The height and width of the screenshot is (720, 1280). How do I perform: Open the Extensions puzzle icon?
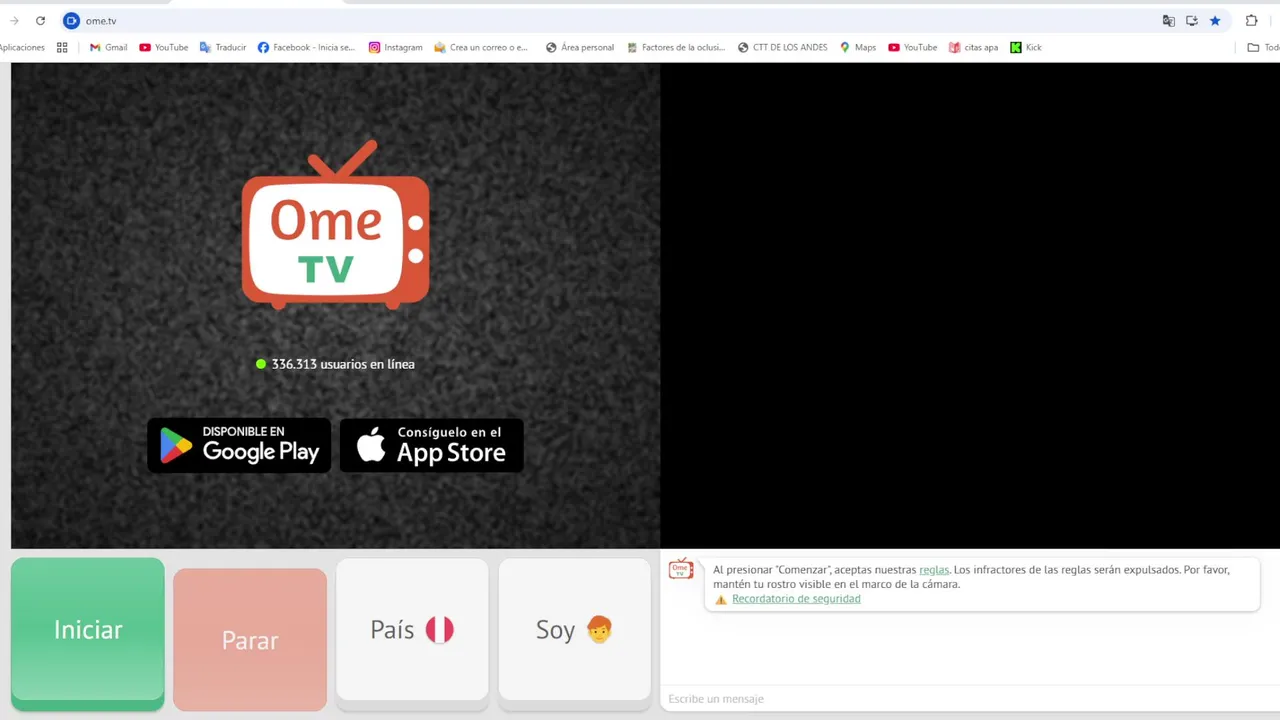coord(1251,20)
